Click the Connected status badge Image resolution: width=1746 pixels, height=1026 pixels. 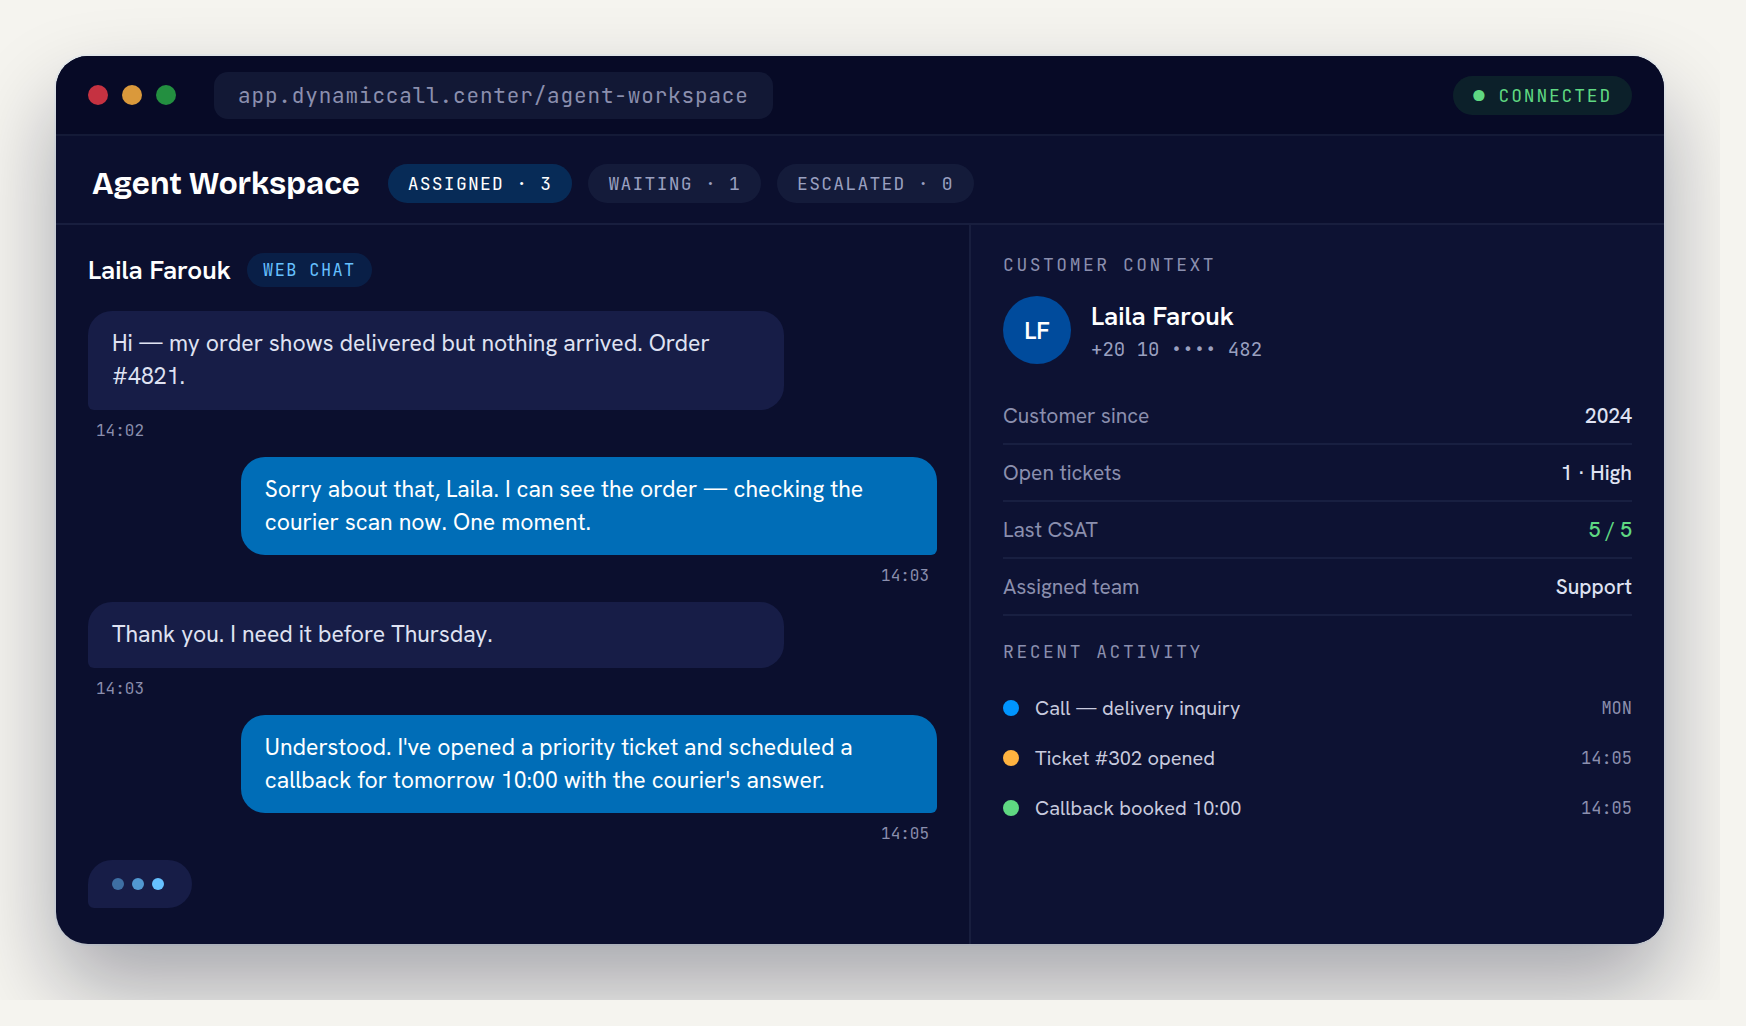coord(1542,96)
